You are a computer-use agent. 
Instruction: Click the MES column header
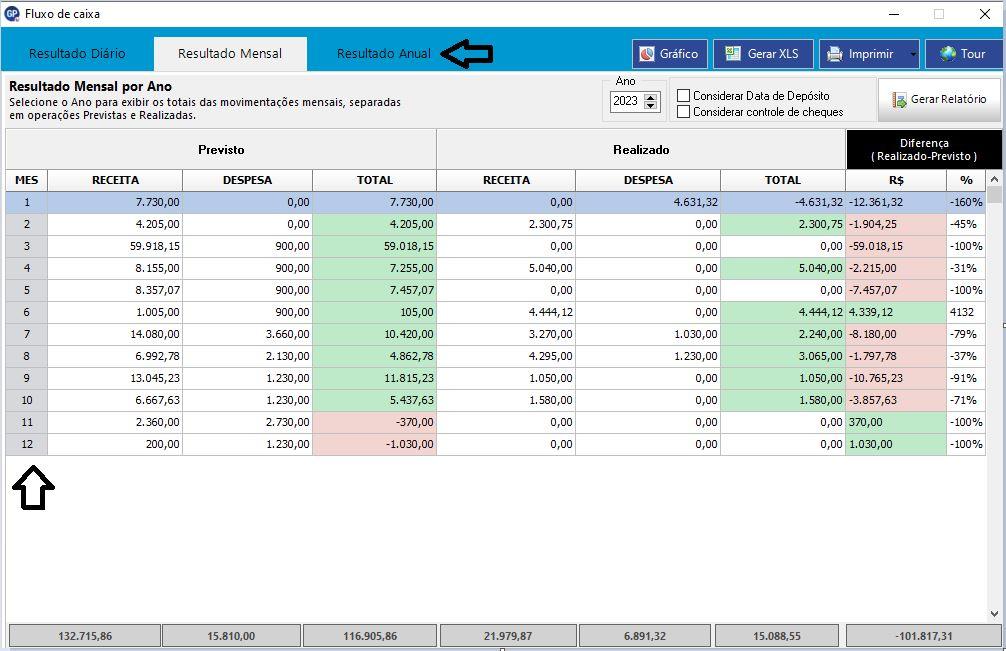[27, 180]
